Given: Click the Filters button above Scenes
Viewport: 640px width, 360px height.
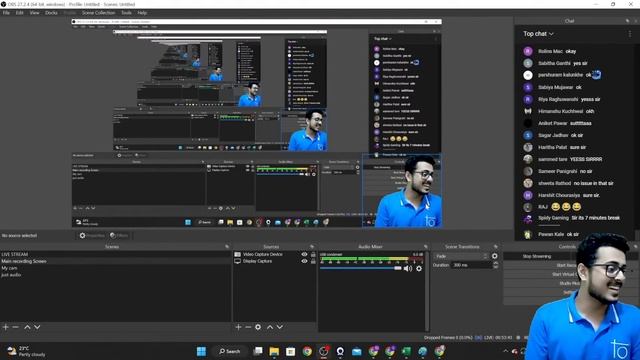Looking at the screenshot, I should [119, 236].
